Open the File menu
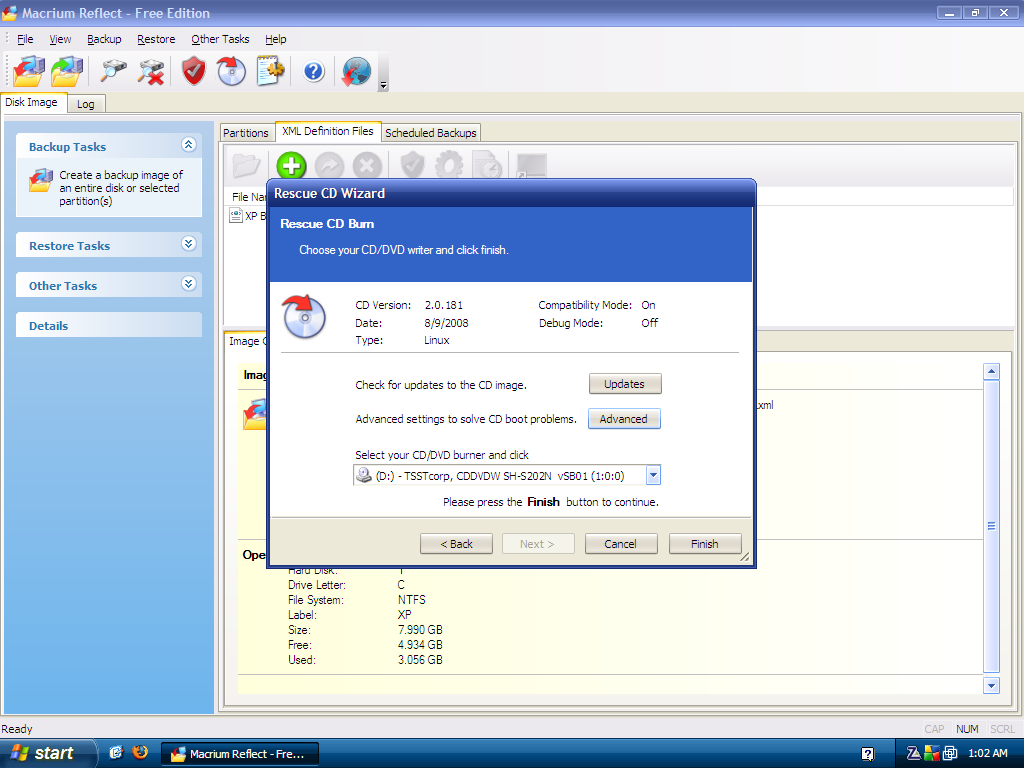Image resolution: width=1024 pixels, height=768 pixels. pyautogui.click(x=25, y=39)
